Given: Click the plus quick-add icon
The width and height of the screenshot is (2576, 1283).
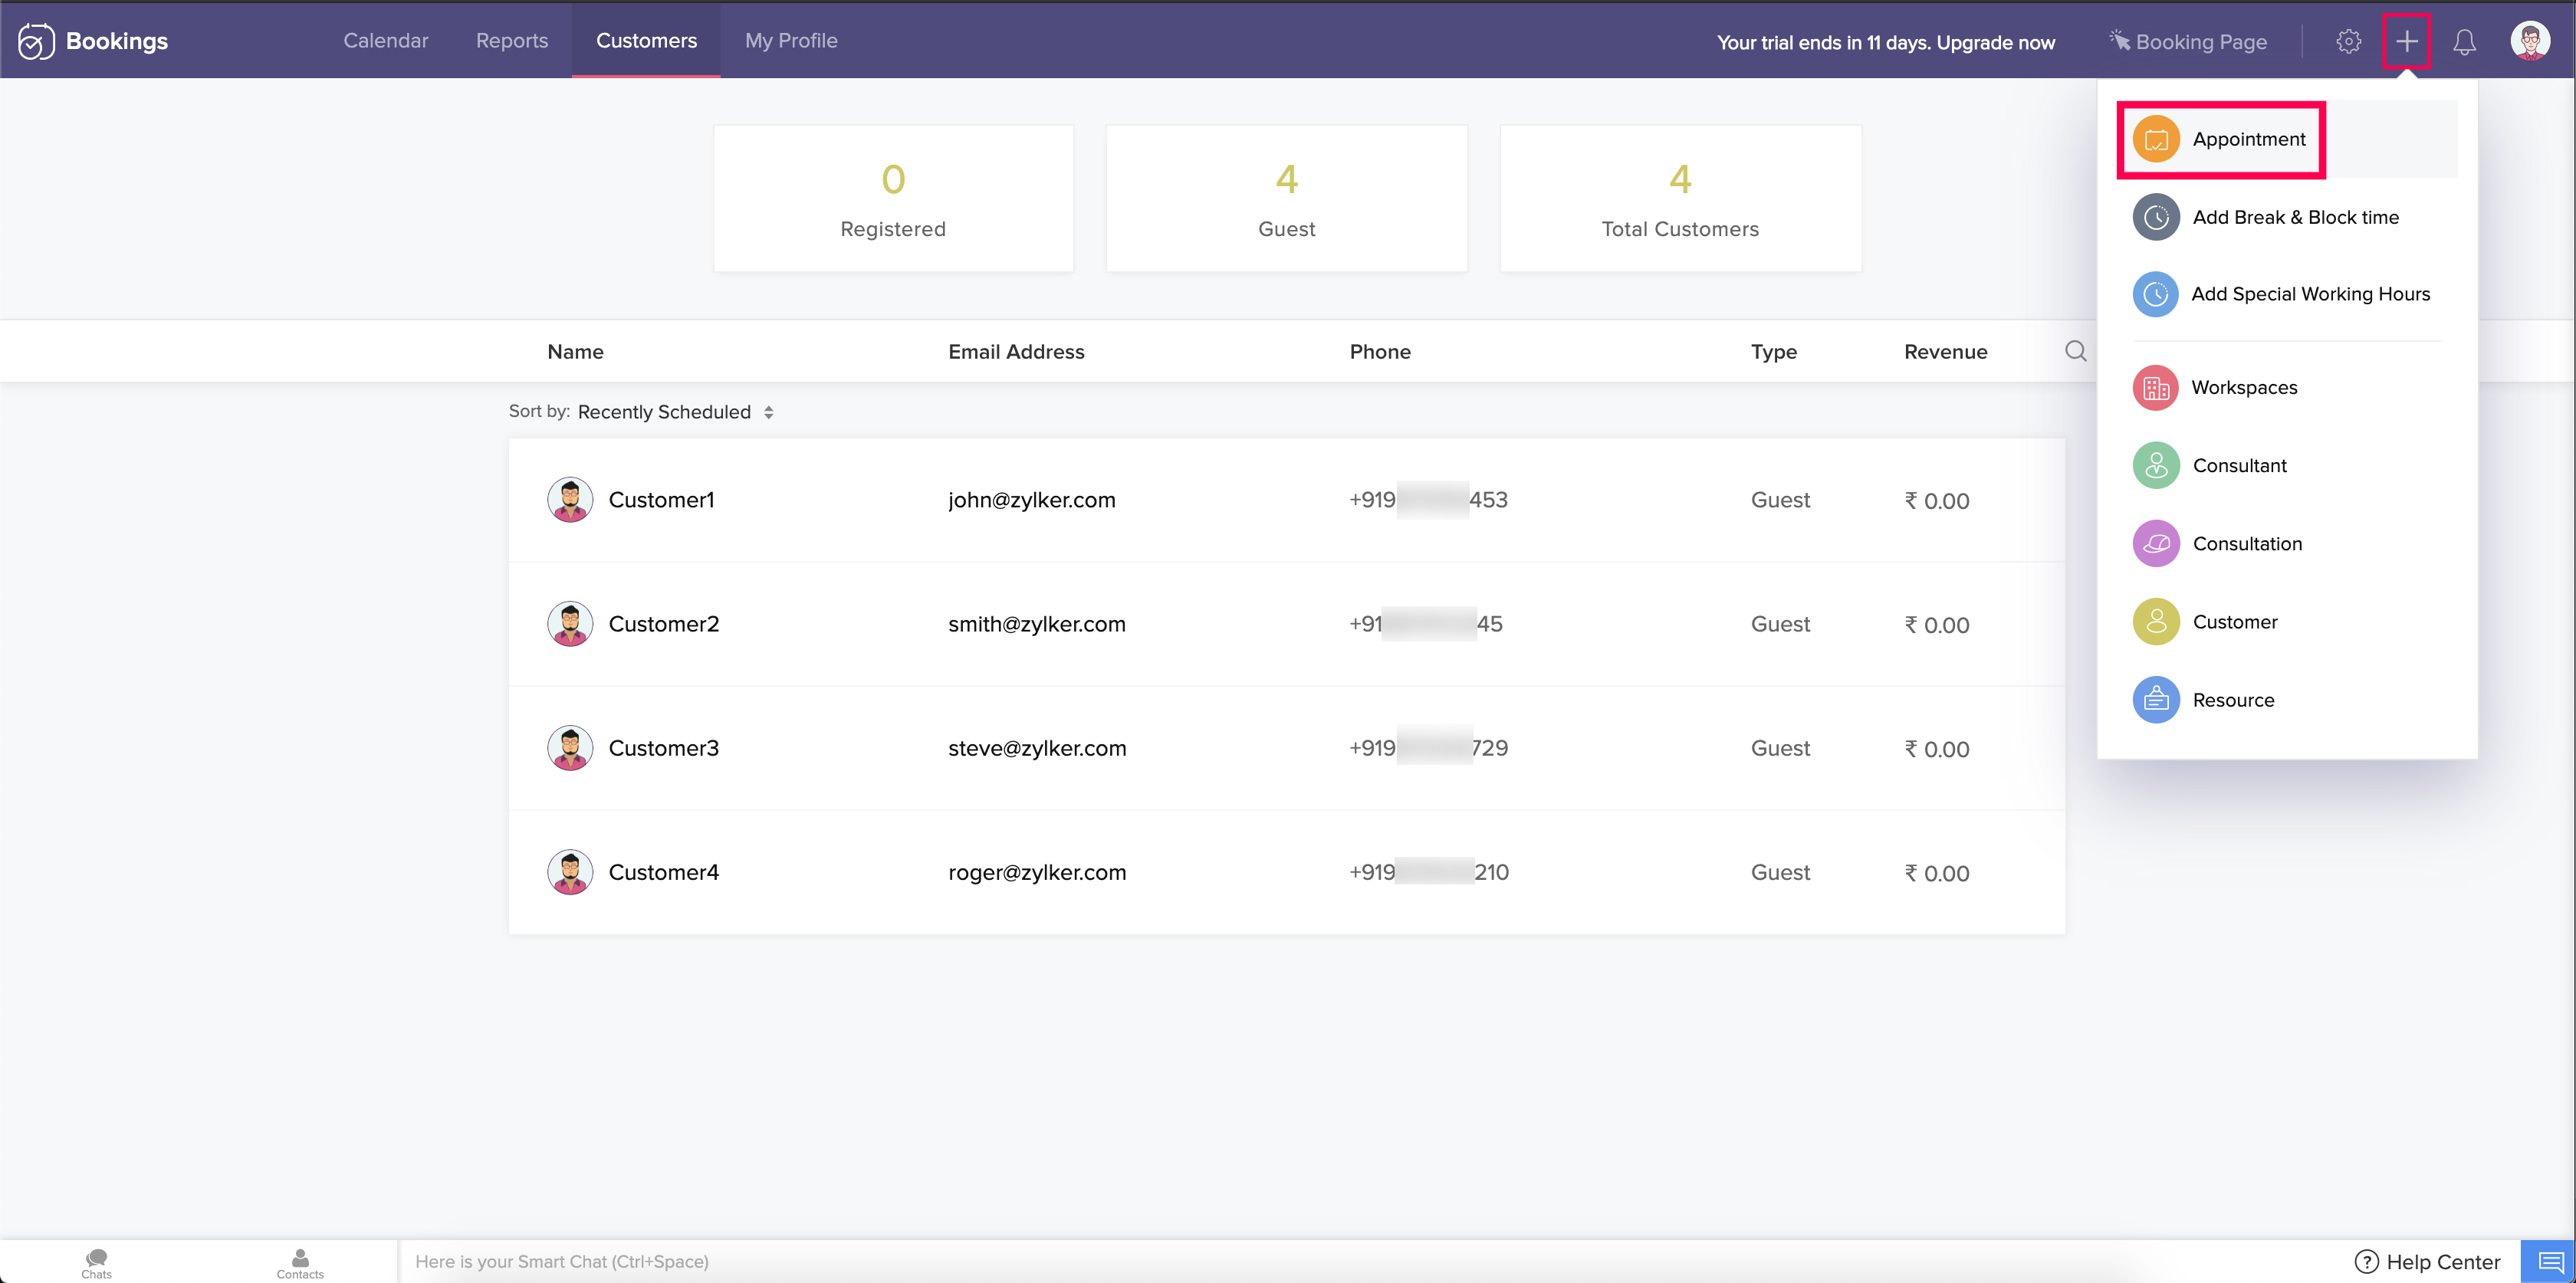Looking at the screenshot, I should click(2406, 41).
